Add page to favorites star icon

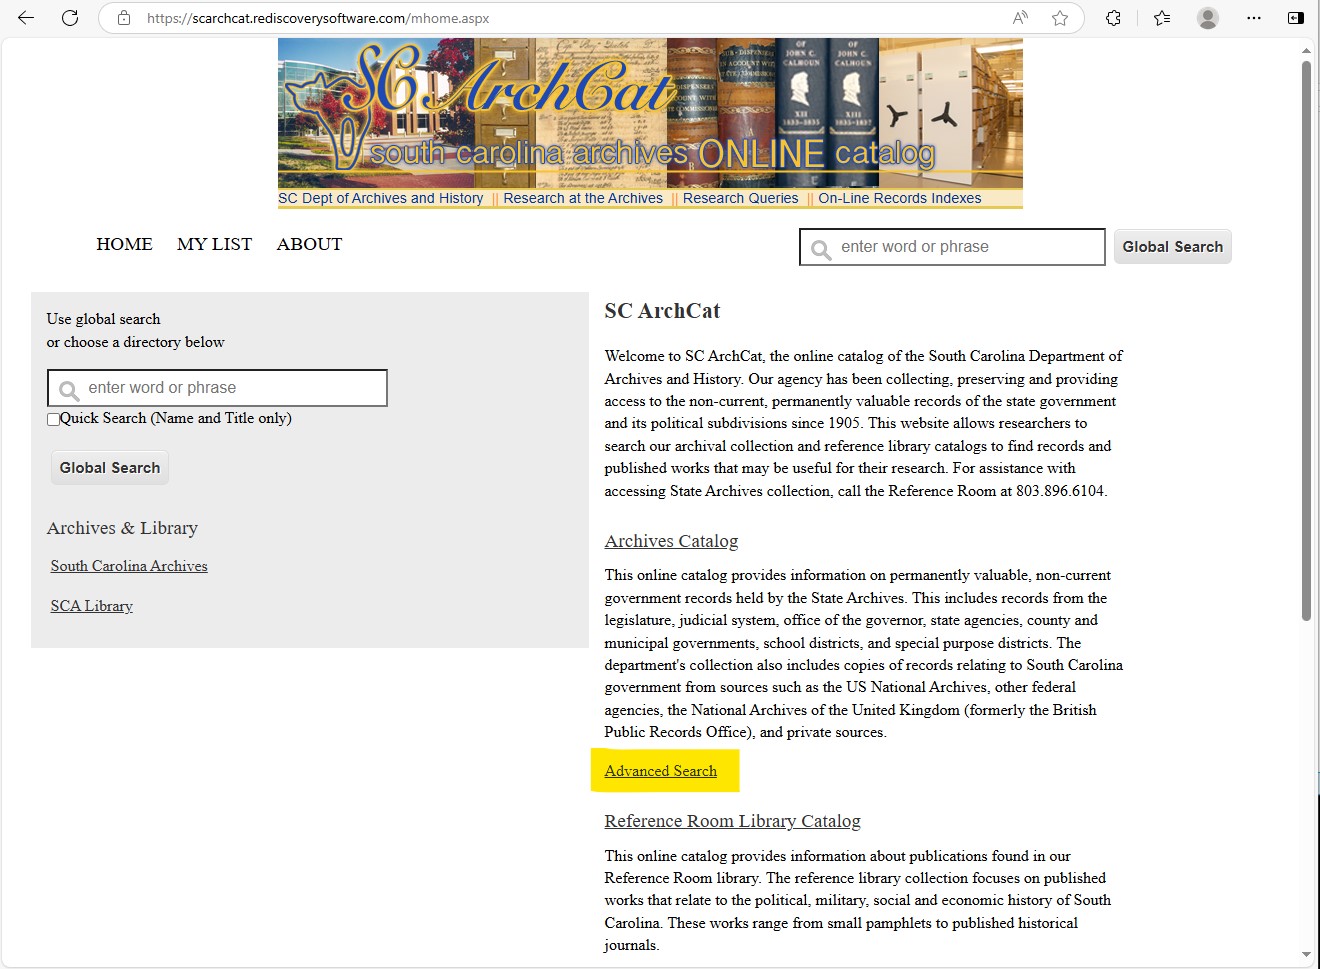[1060, 18]
